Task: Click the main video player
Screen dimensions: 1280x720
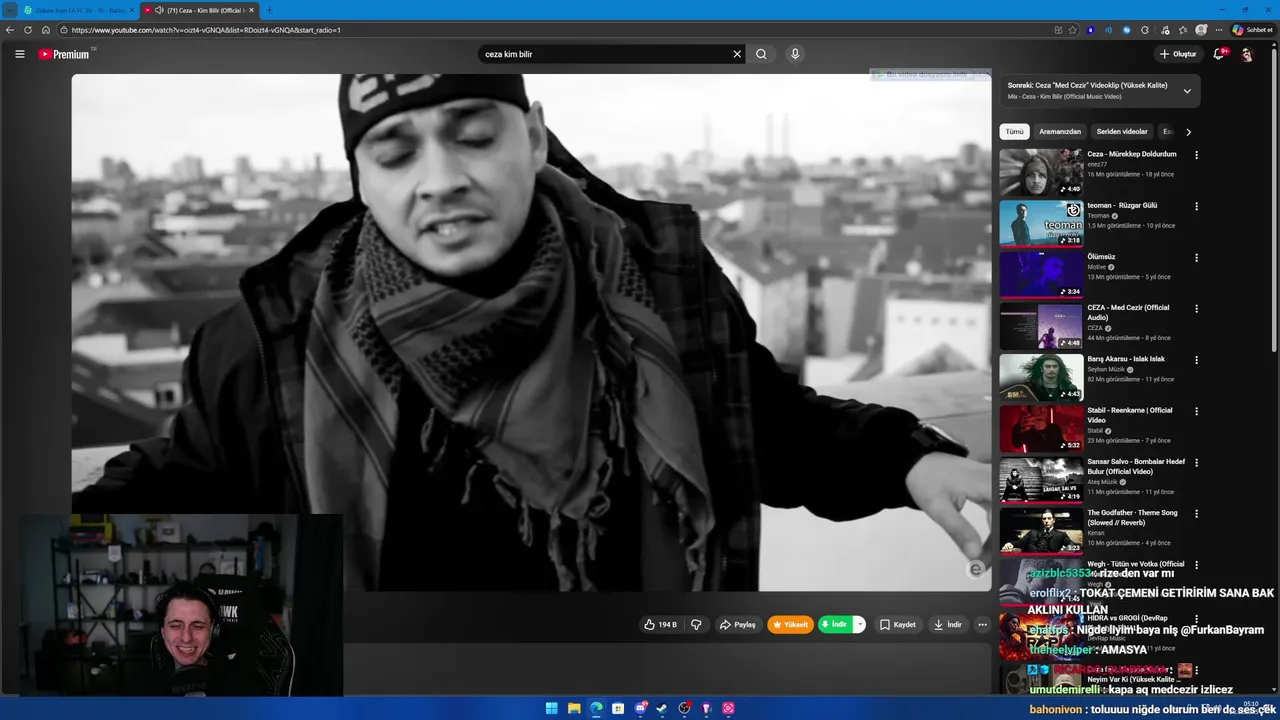Action: (531, 332)
